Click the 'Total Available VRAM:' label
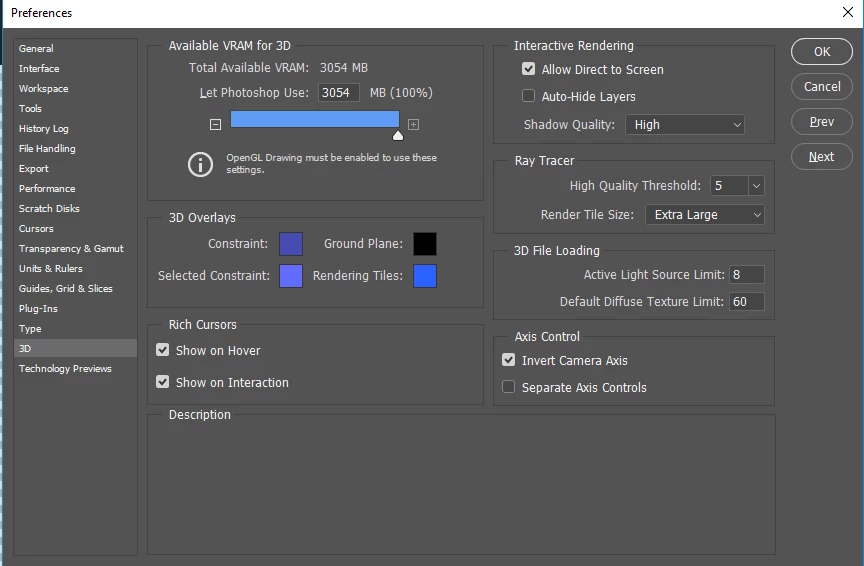 (249, 68)
